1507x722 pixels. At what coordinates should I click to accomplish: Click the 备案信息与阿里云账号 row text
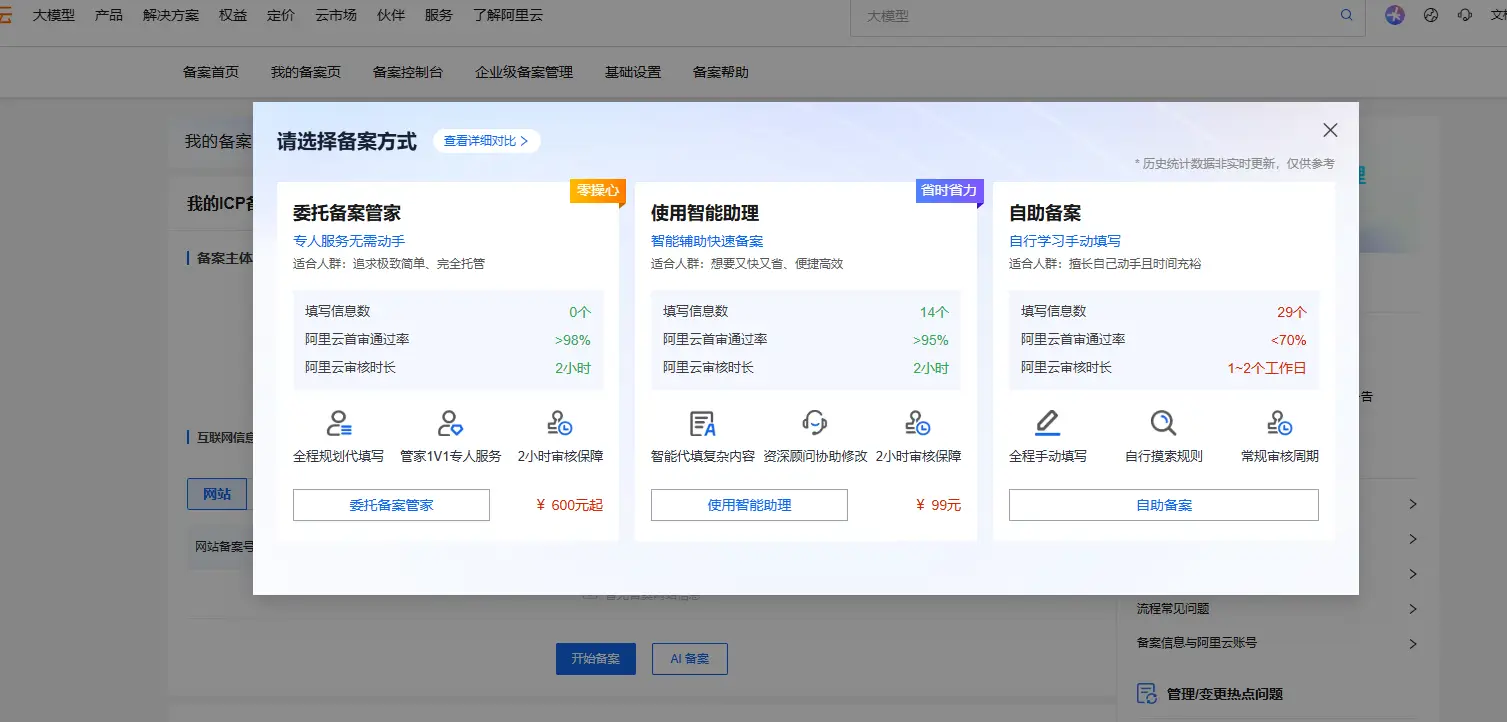click(1197, 644)
